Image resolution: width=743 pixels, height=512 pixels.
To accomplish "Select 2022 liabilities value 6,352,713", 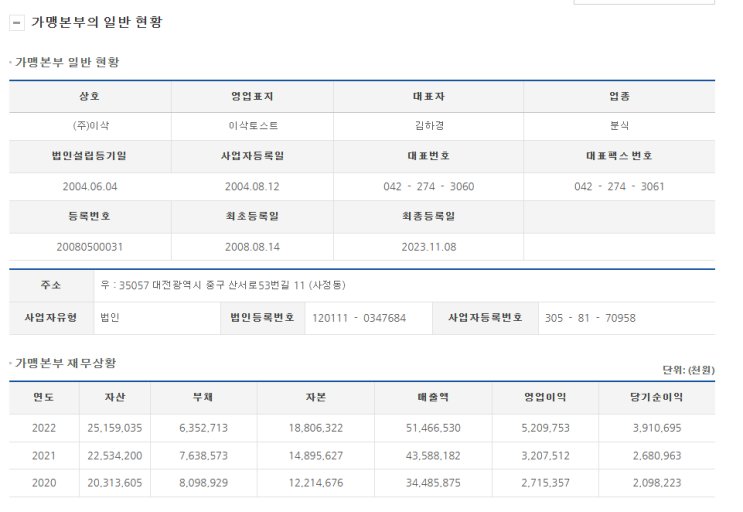I will 204,428.
